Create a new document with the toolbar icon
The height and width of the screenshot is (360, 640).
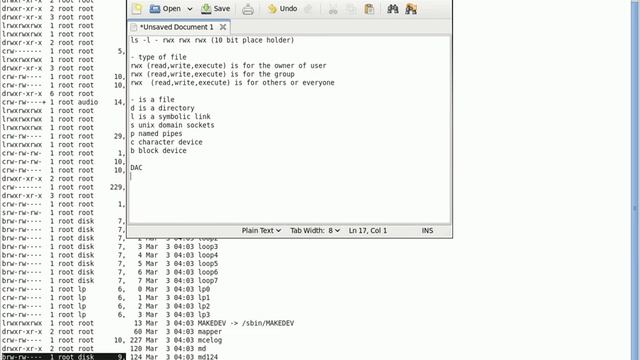(137, 9)
